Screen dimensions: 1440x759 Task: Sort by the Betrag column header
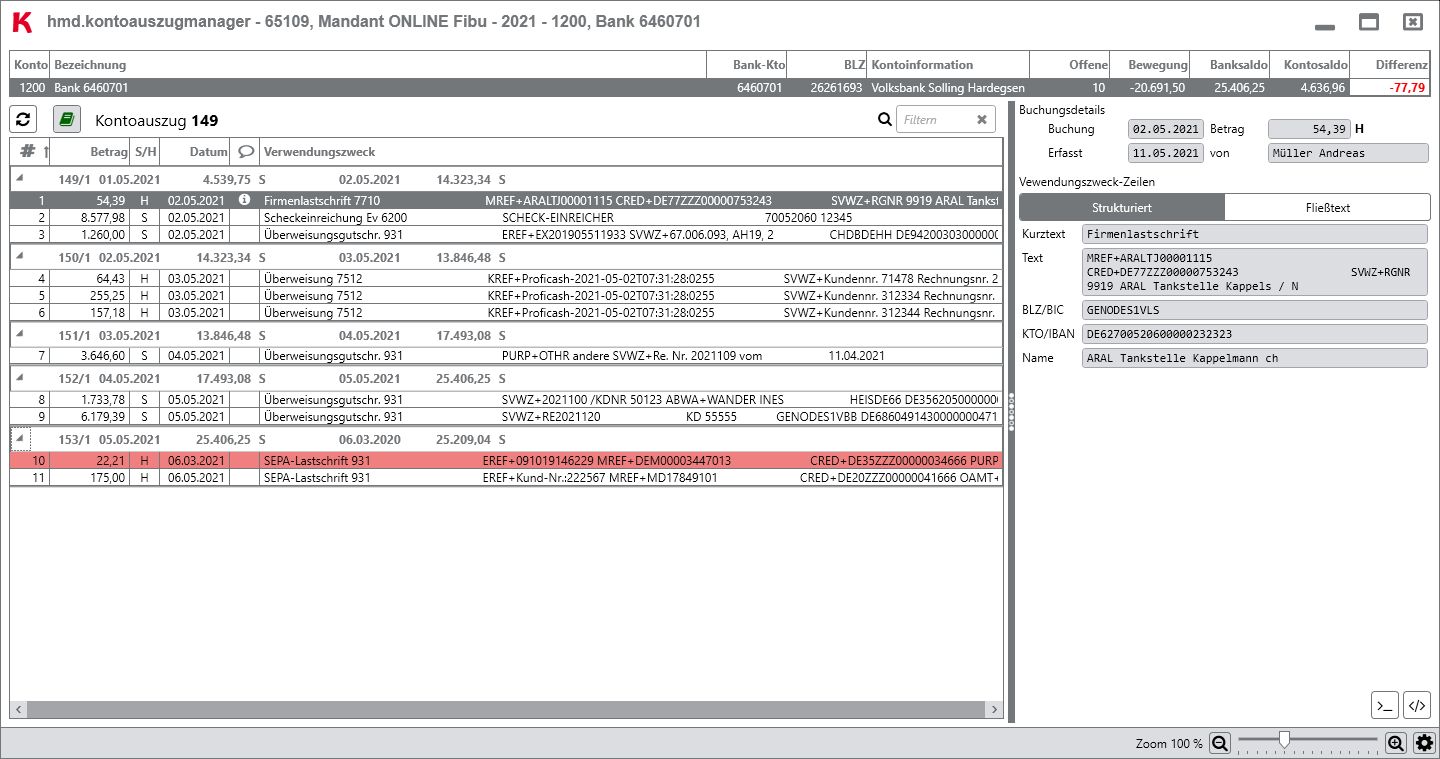109,152
